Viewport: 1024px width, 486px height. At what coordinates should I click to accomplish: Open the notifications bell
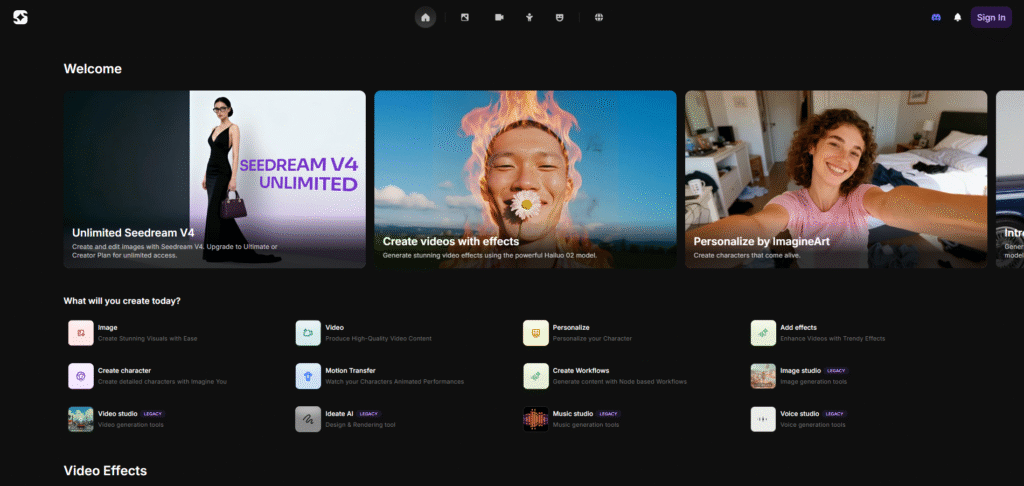click(957, 18)
